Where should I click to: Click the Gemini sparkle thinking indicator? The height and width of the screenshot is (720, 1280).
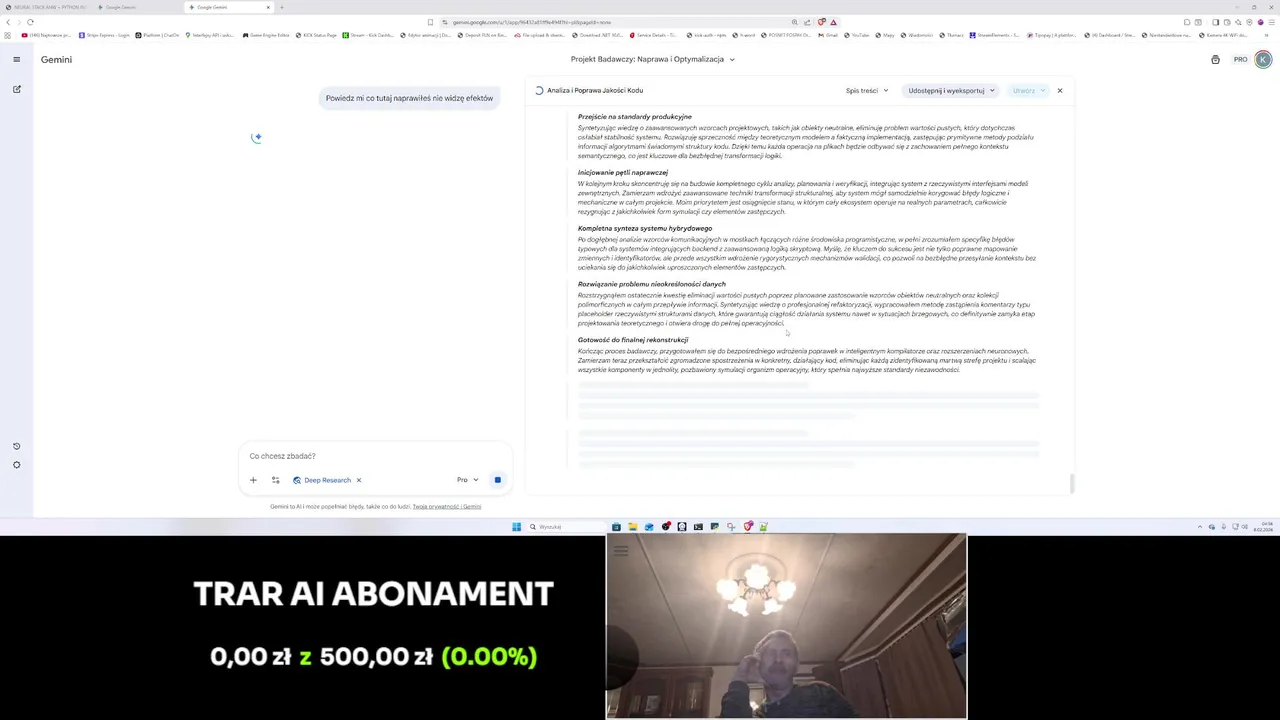point(256,138)
